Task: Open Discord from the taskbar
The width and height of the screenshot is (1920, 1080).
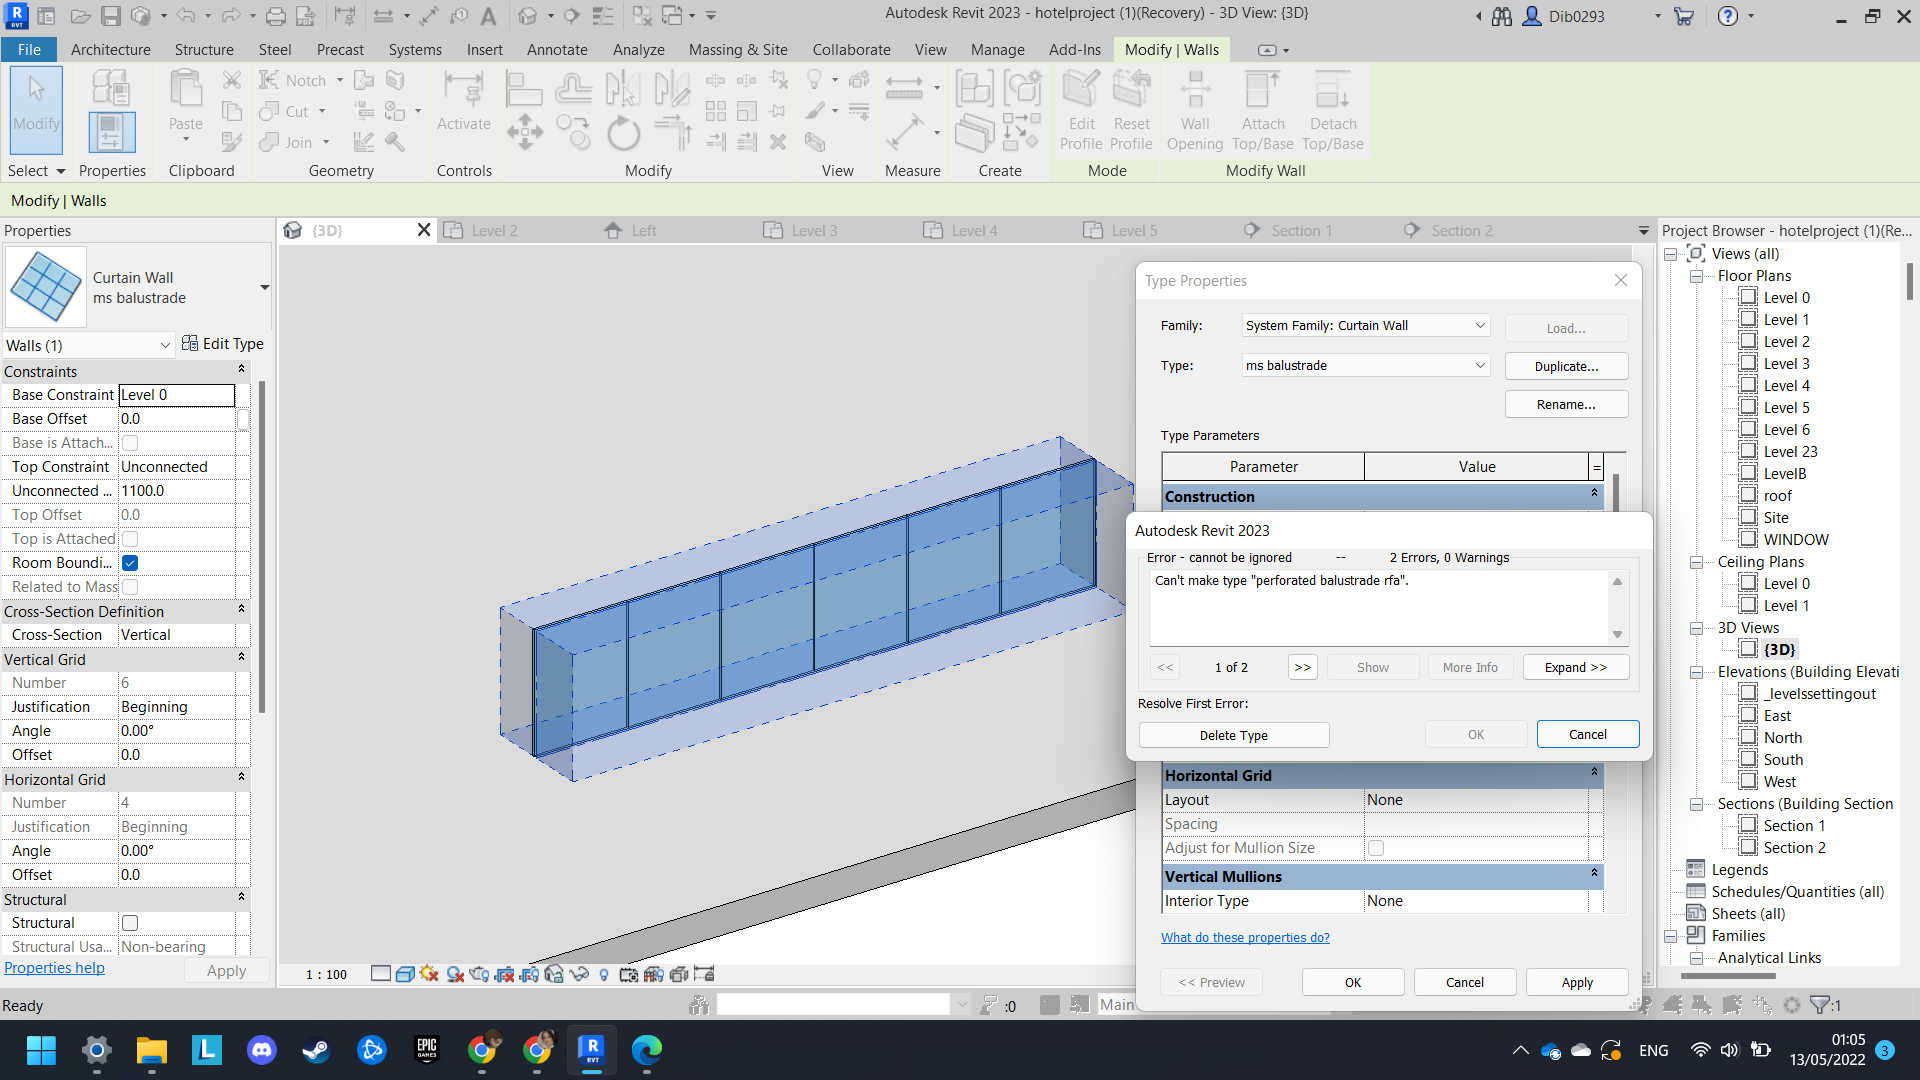Action: click(262, 1050)
